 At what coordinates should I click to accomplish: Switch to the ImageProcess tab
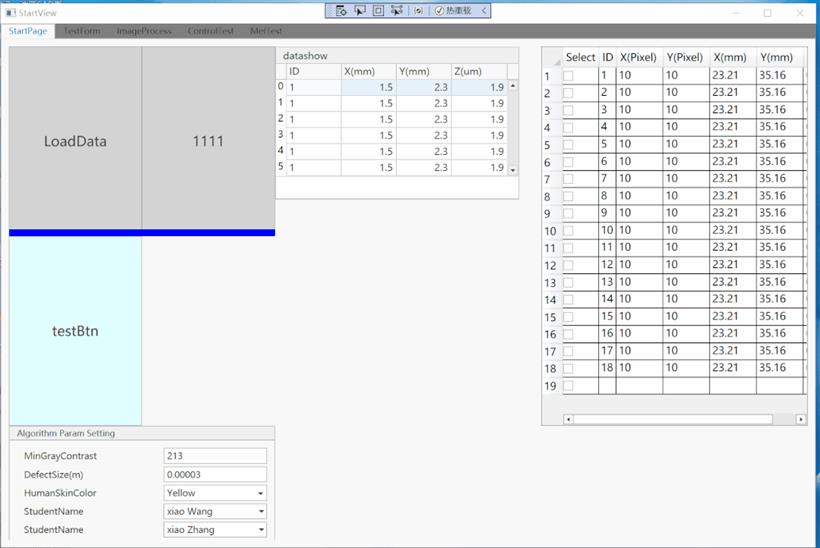point(144,31)
